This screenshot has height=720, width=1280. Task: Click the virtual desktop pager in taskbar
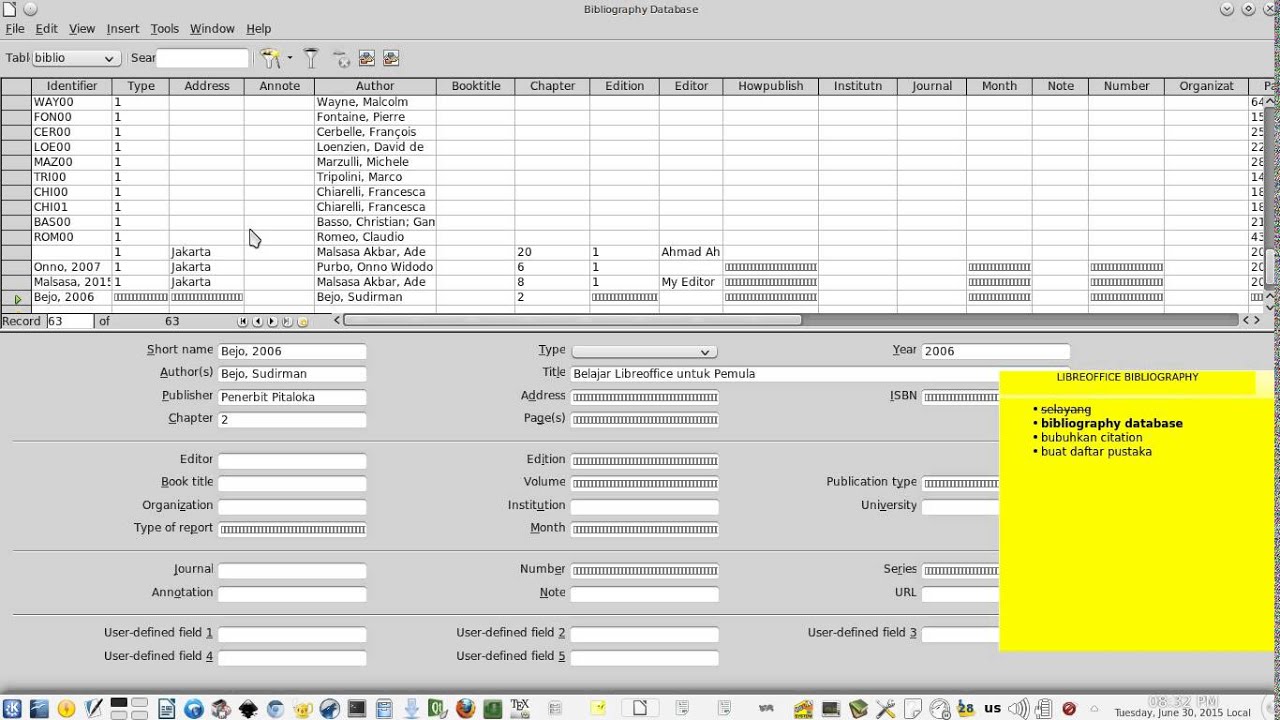129,709
